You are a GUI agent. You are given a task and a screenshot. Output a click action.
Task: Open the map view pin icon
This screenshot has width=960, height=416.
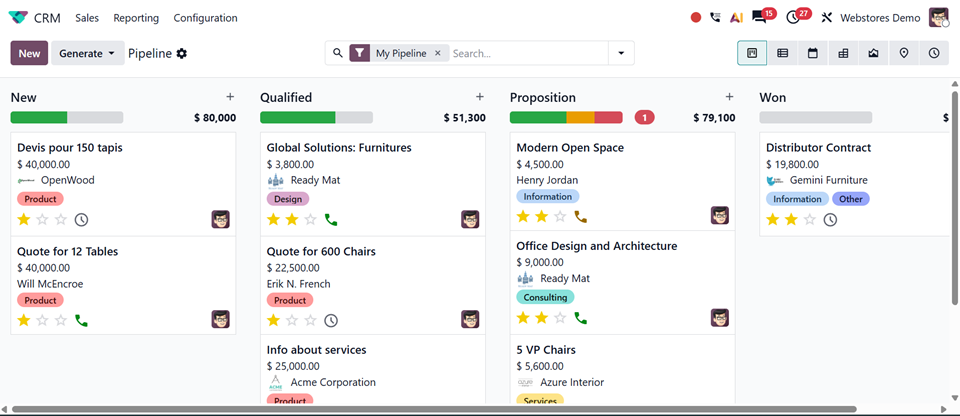(x=904, y=53)
